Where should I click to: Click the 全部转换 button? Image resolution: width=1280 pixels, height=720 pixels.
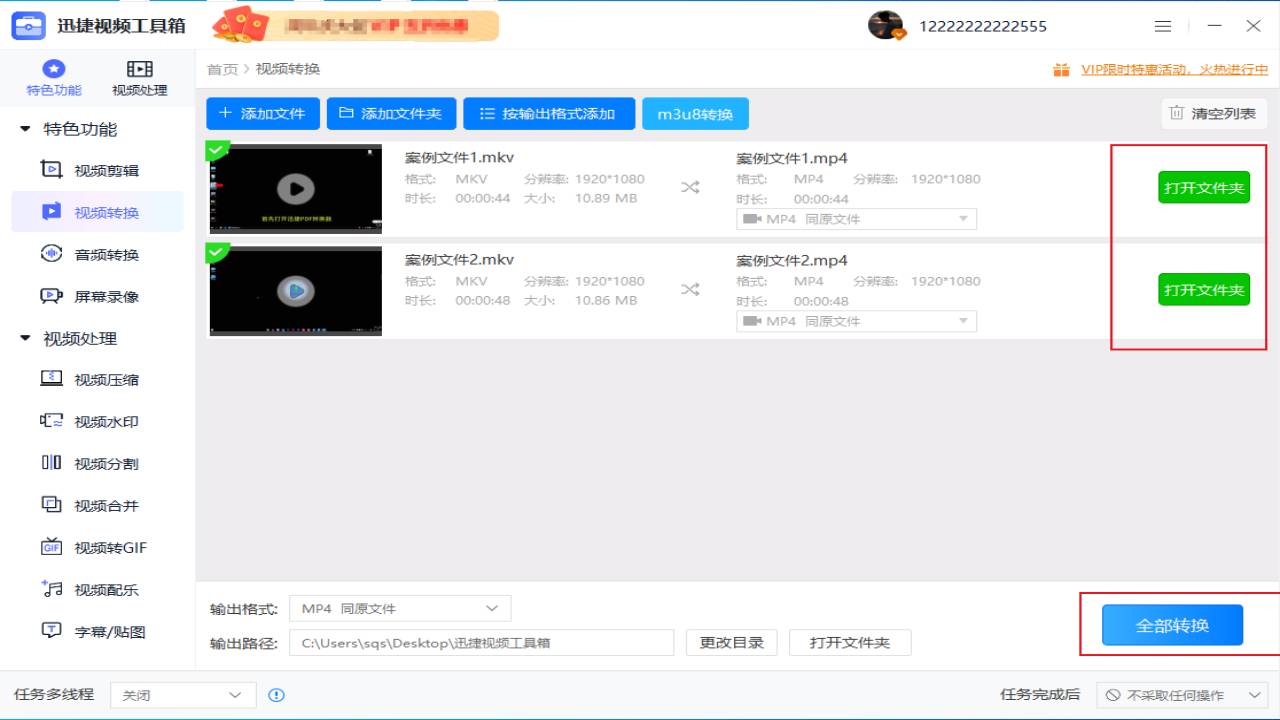(x=1170, y=624)
